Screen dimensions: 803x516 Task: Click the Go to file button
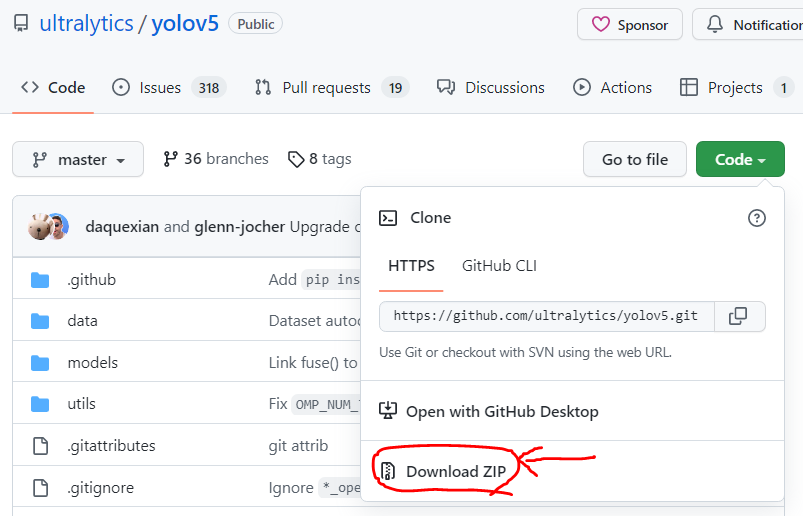pos(635,159)
